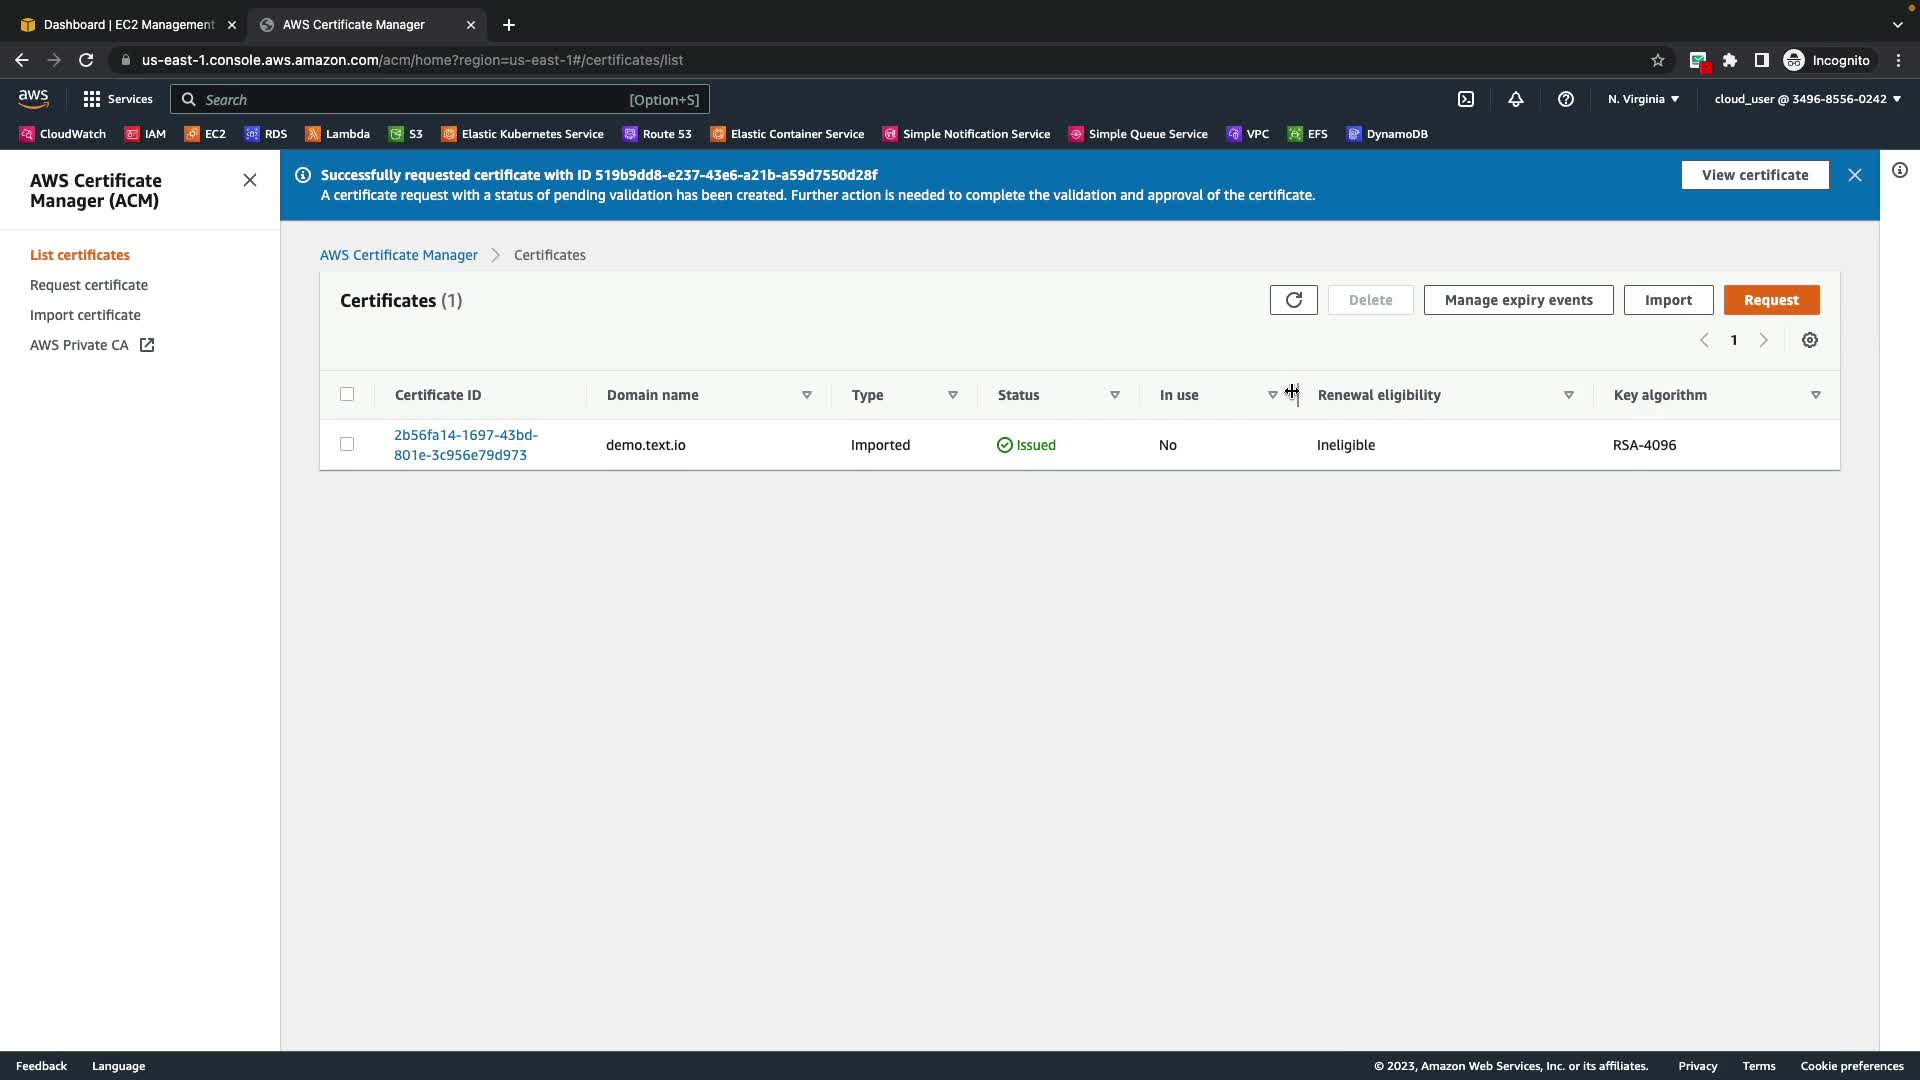Click the orange Request button
This screenshot has height=1080, width=1920.
1770,300
